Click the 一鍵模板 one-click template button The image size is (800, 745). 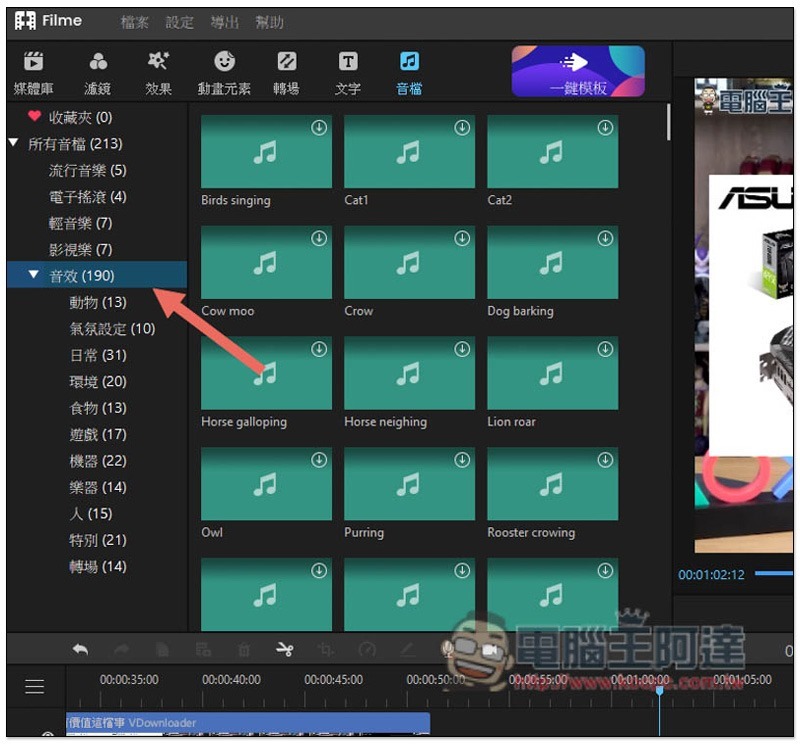[578, 72]
